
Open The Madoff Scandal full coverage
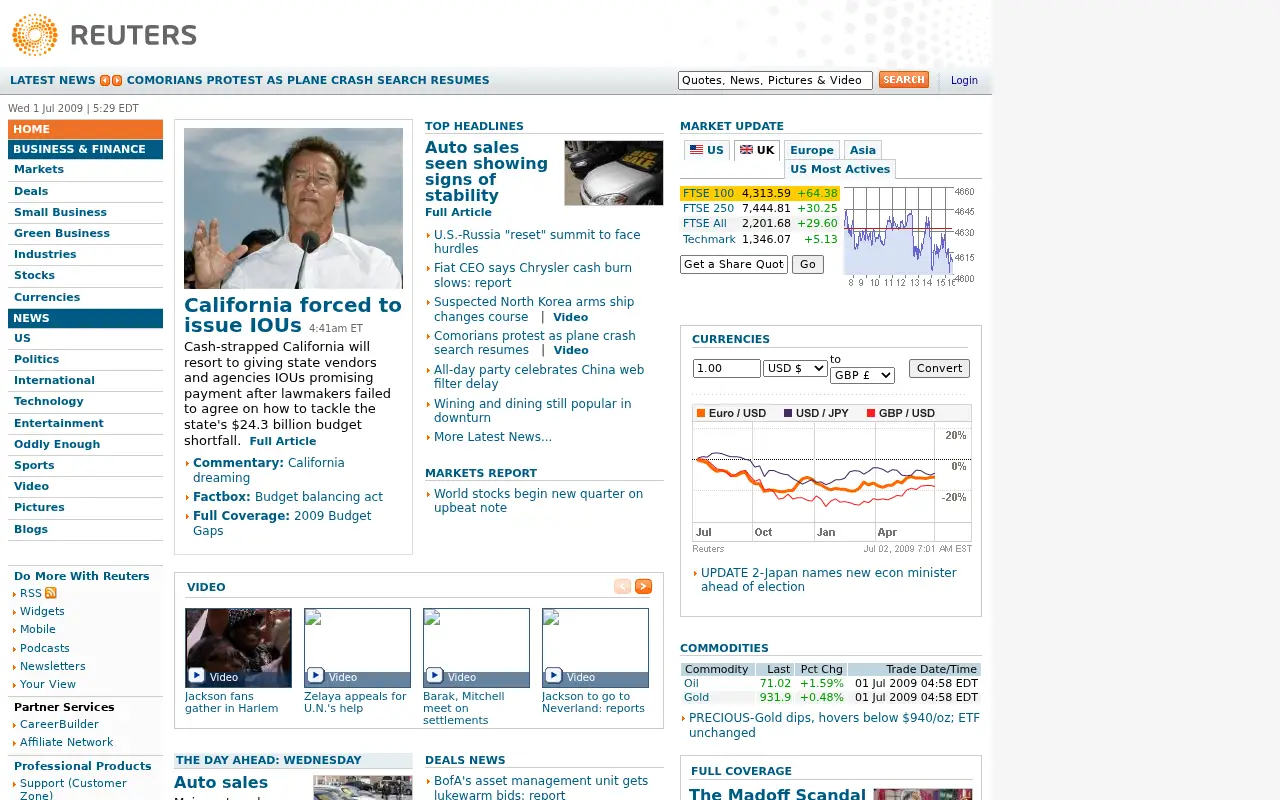pyautogui.click(x=777, y=794)
